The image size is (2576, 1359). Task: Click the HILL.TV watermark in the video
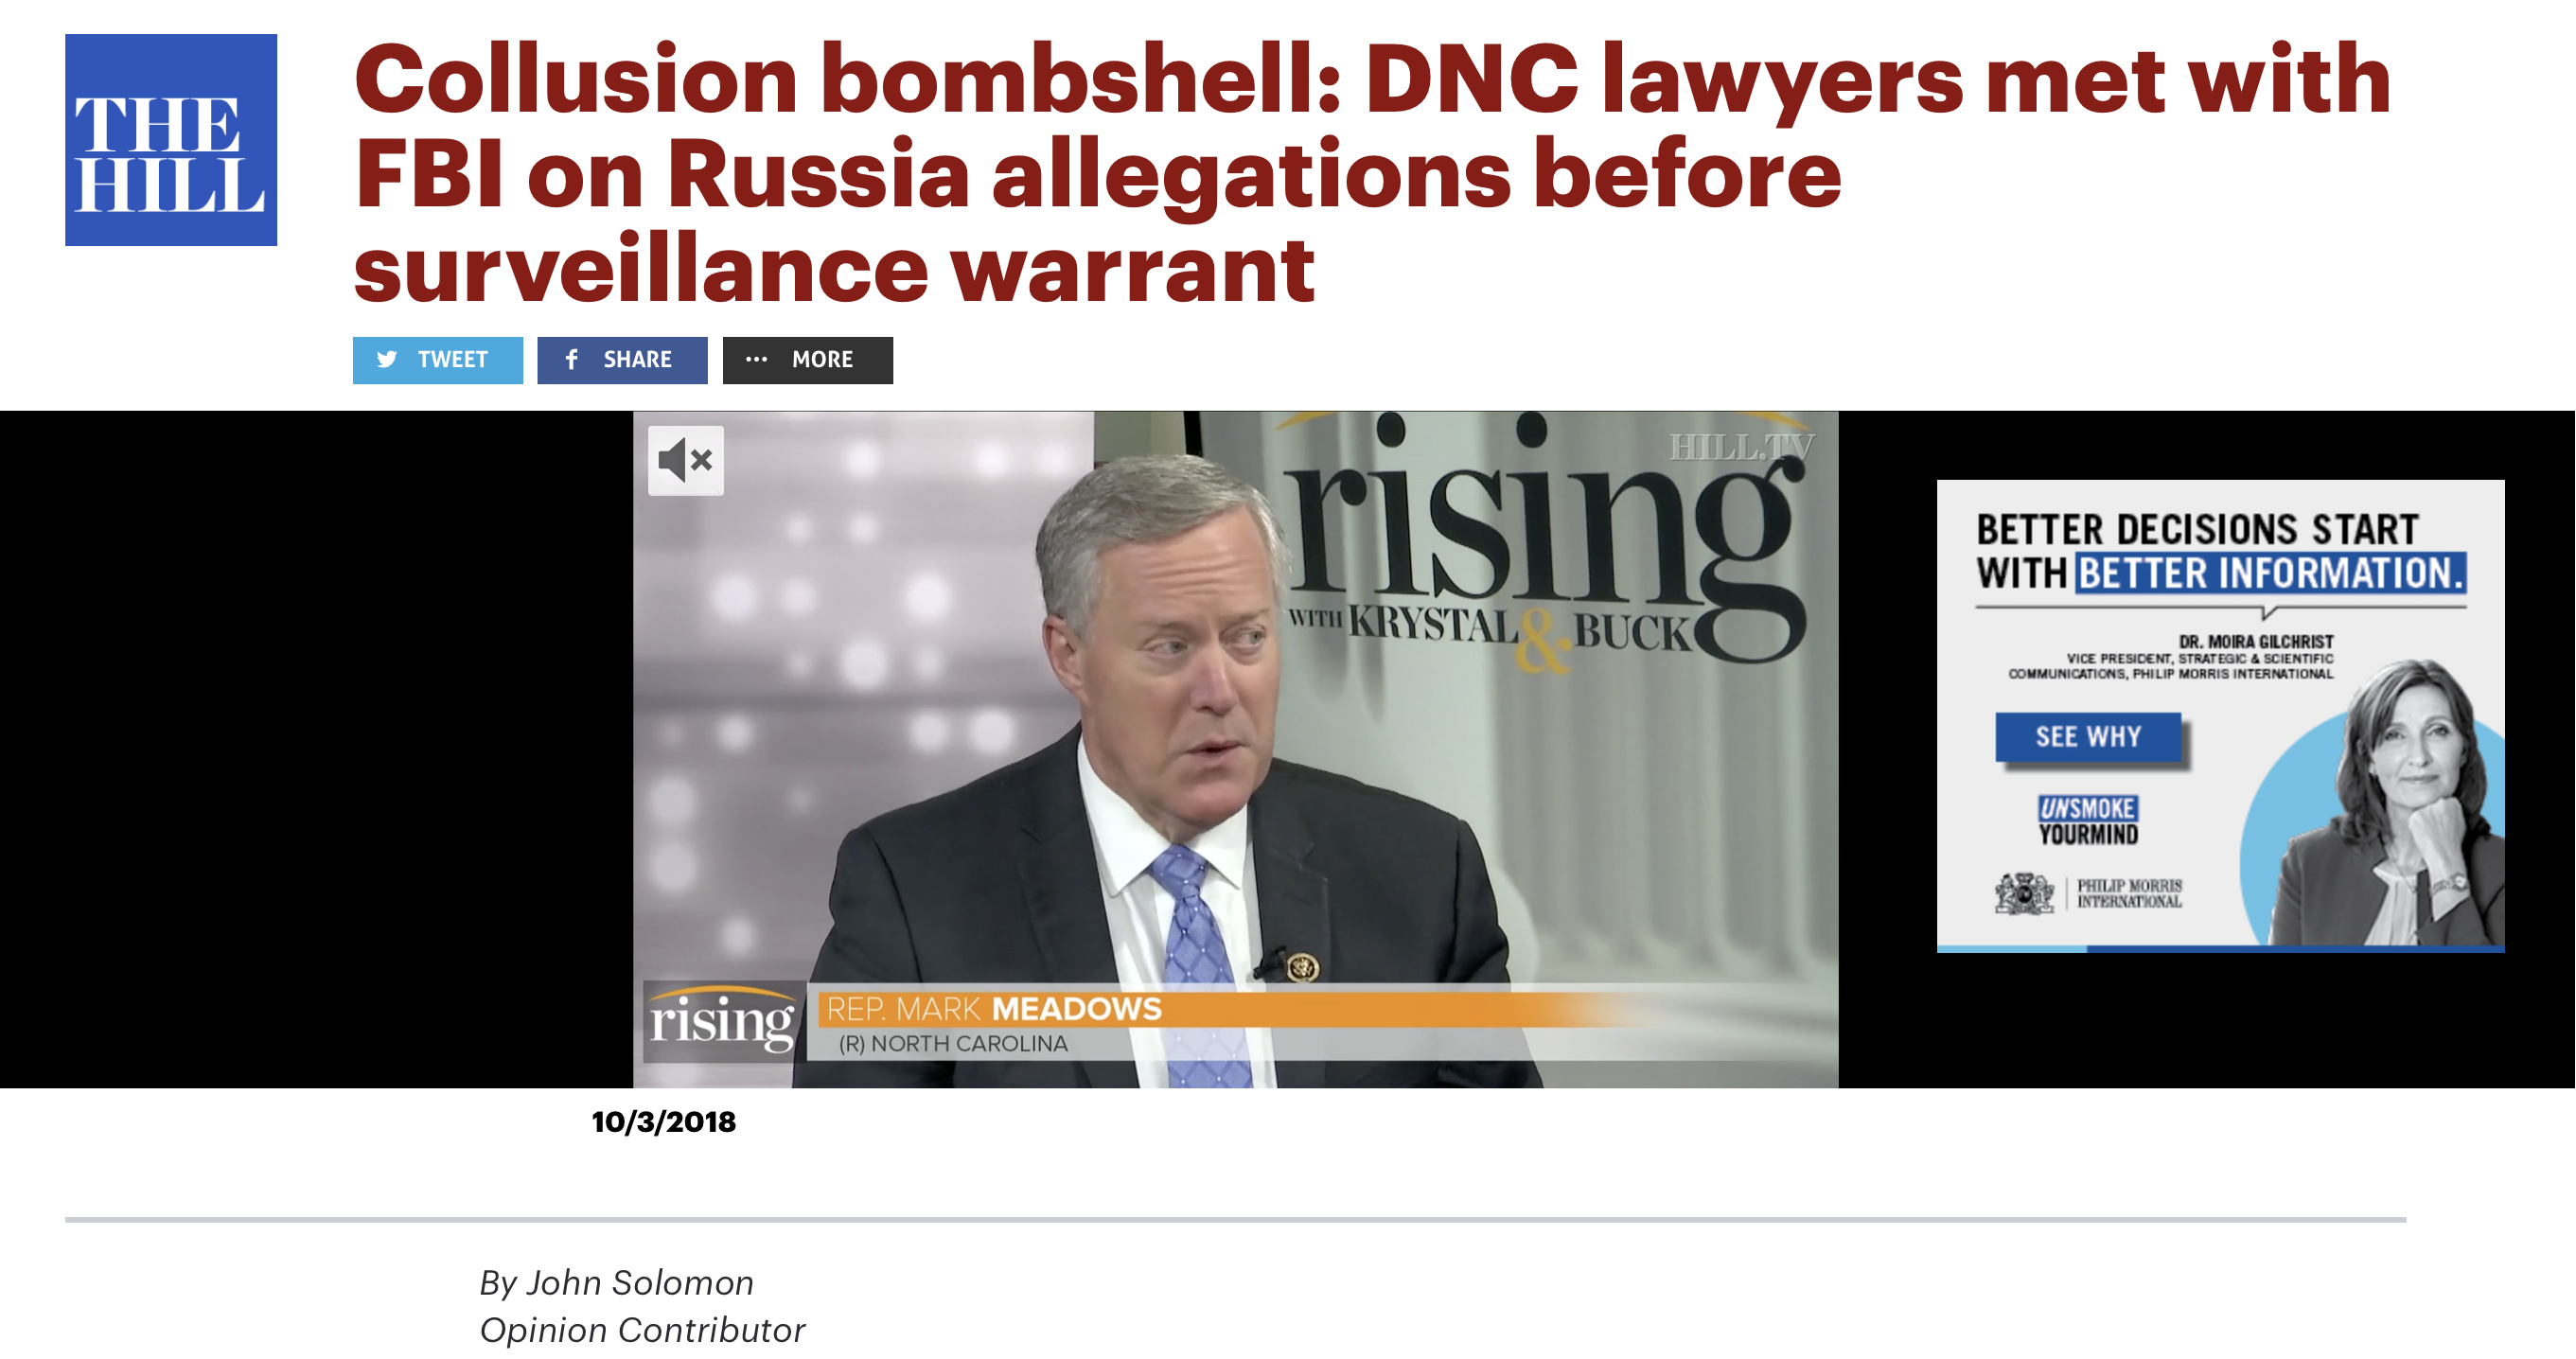pyautogui.click(x=1742, y=447)
